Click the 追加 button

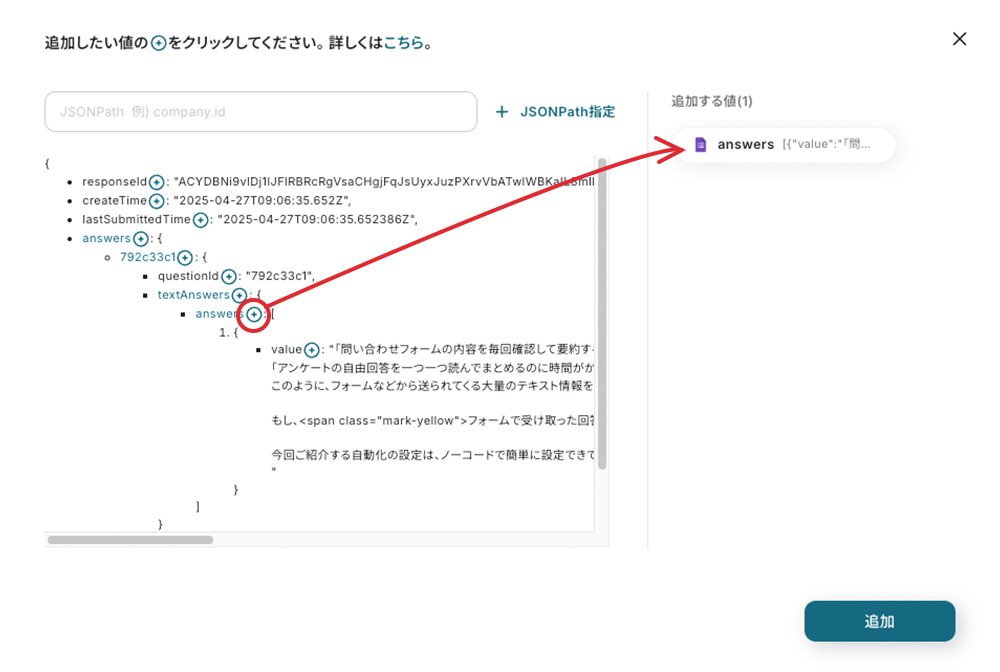[x=879, y=621]
